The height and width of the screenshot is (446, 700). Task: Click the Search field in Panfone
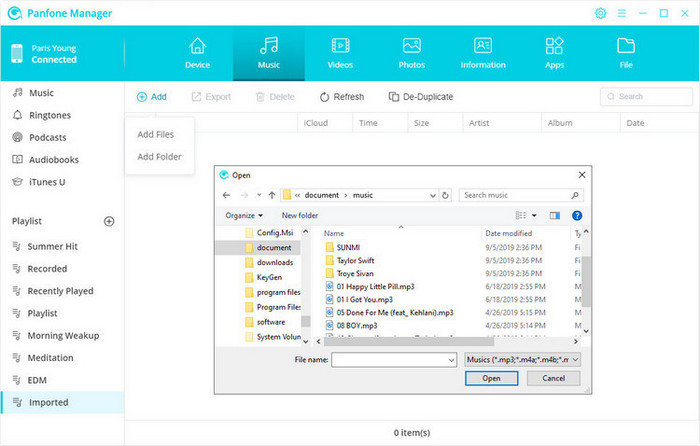[x=646, y=96]
